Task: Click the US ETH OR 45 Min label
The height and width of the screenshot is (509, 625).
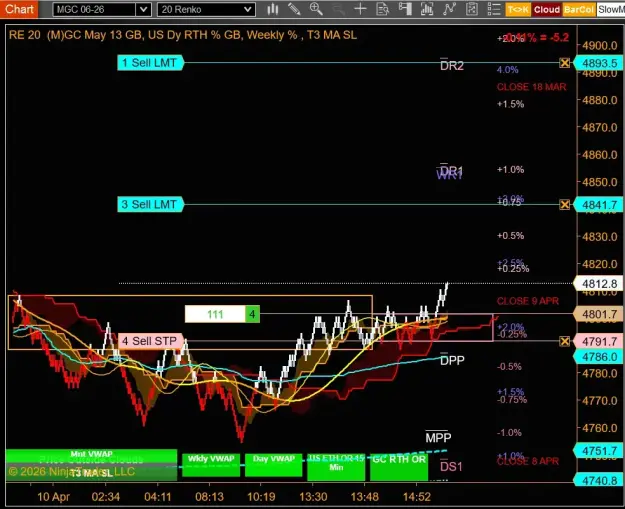Action: (x=336, y=466)
